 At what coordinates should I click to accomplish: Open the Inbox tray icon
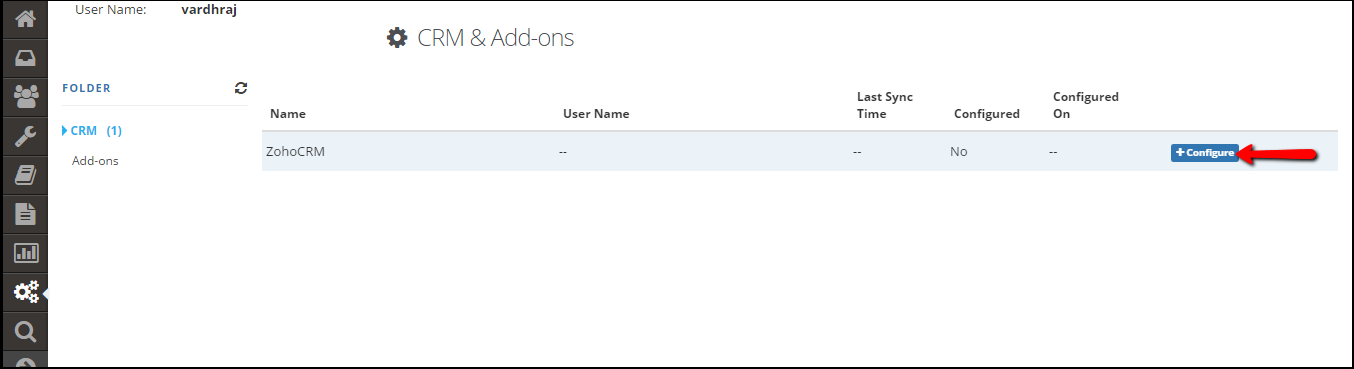click(25, 58)
